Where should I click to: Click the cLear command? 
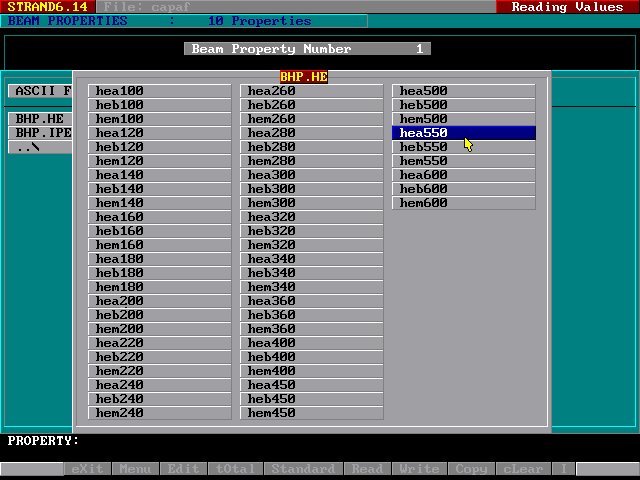[524, 469]
